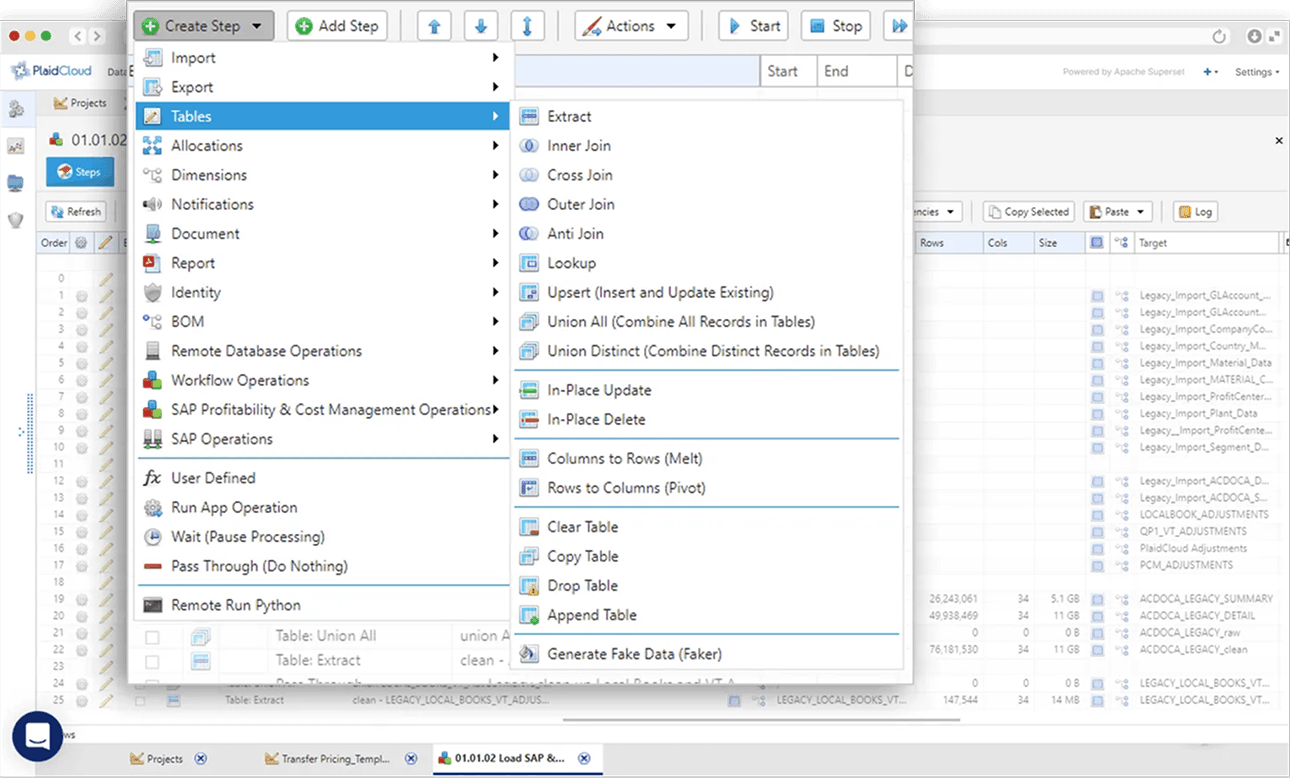Open the Create Step dropdown
Viewport: 1290px width, 778px height.
click(x=203, y=26)
